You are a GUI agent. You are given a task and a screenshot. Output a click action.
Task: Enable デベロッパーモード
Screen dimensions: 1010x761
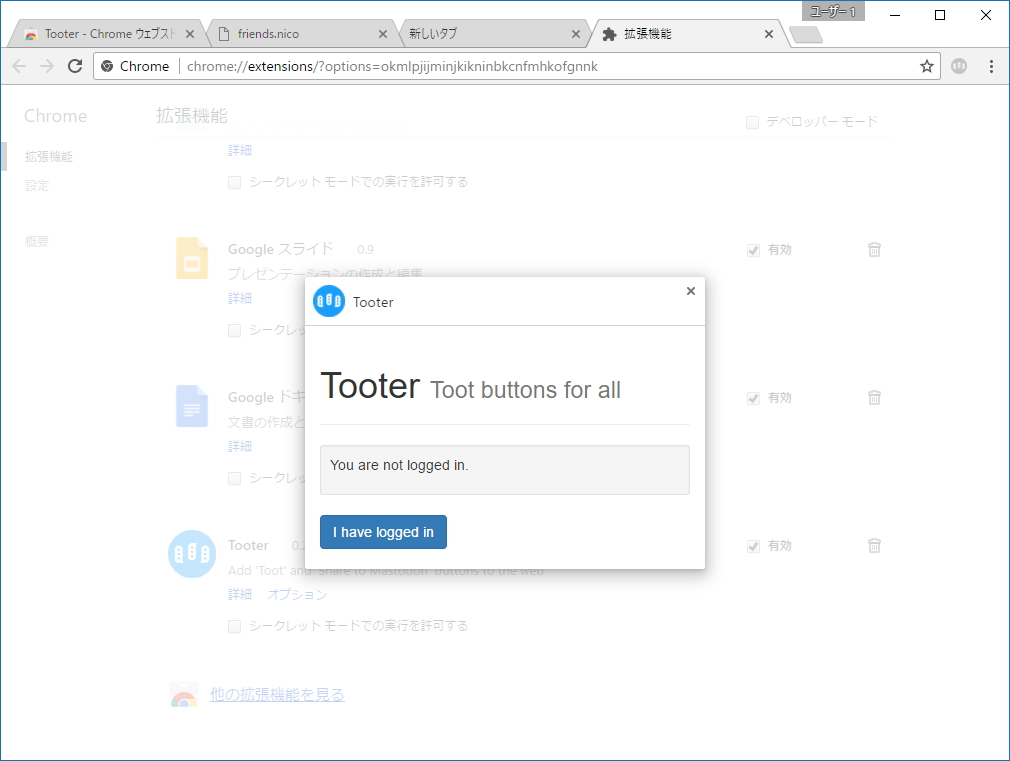[751, 121]
